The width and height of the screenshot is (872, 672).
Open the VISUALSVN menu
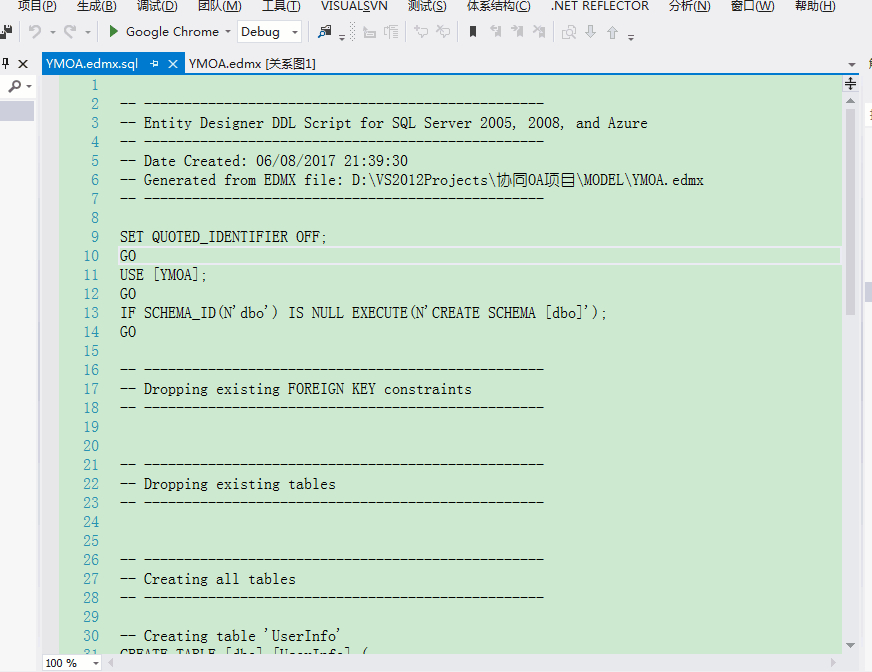(354, 6)
